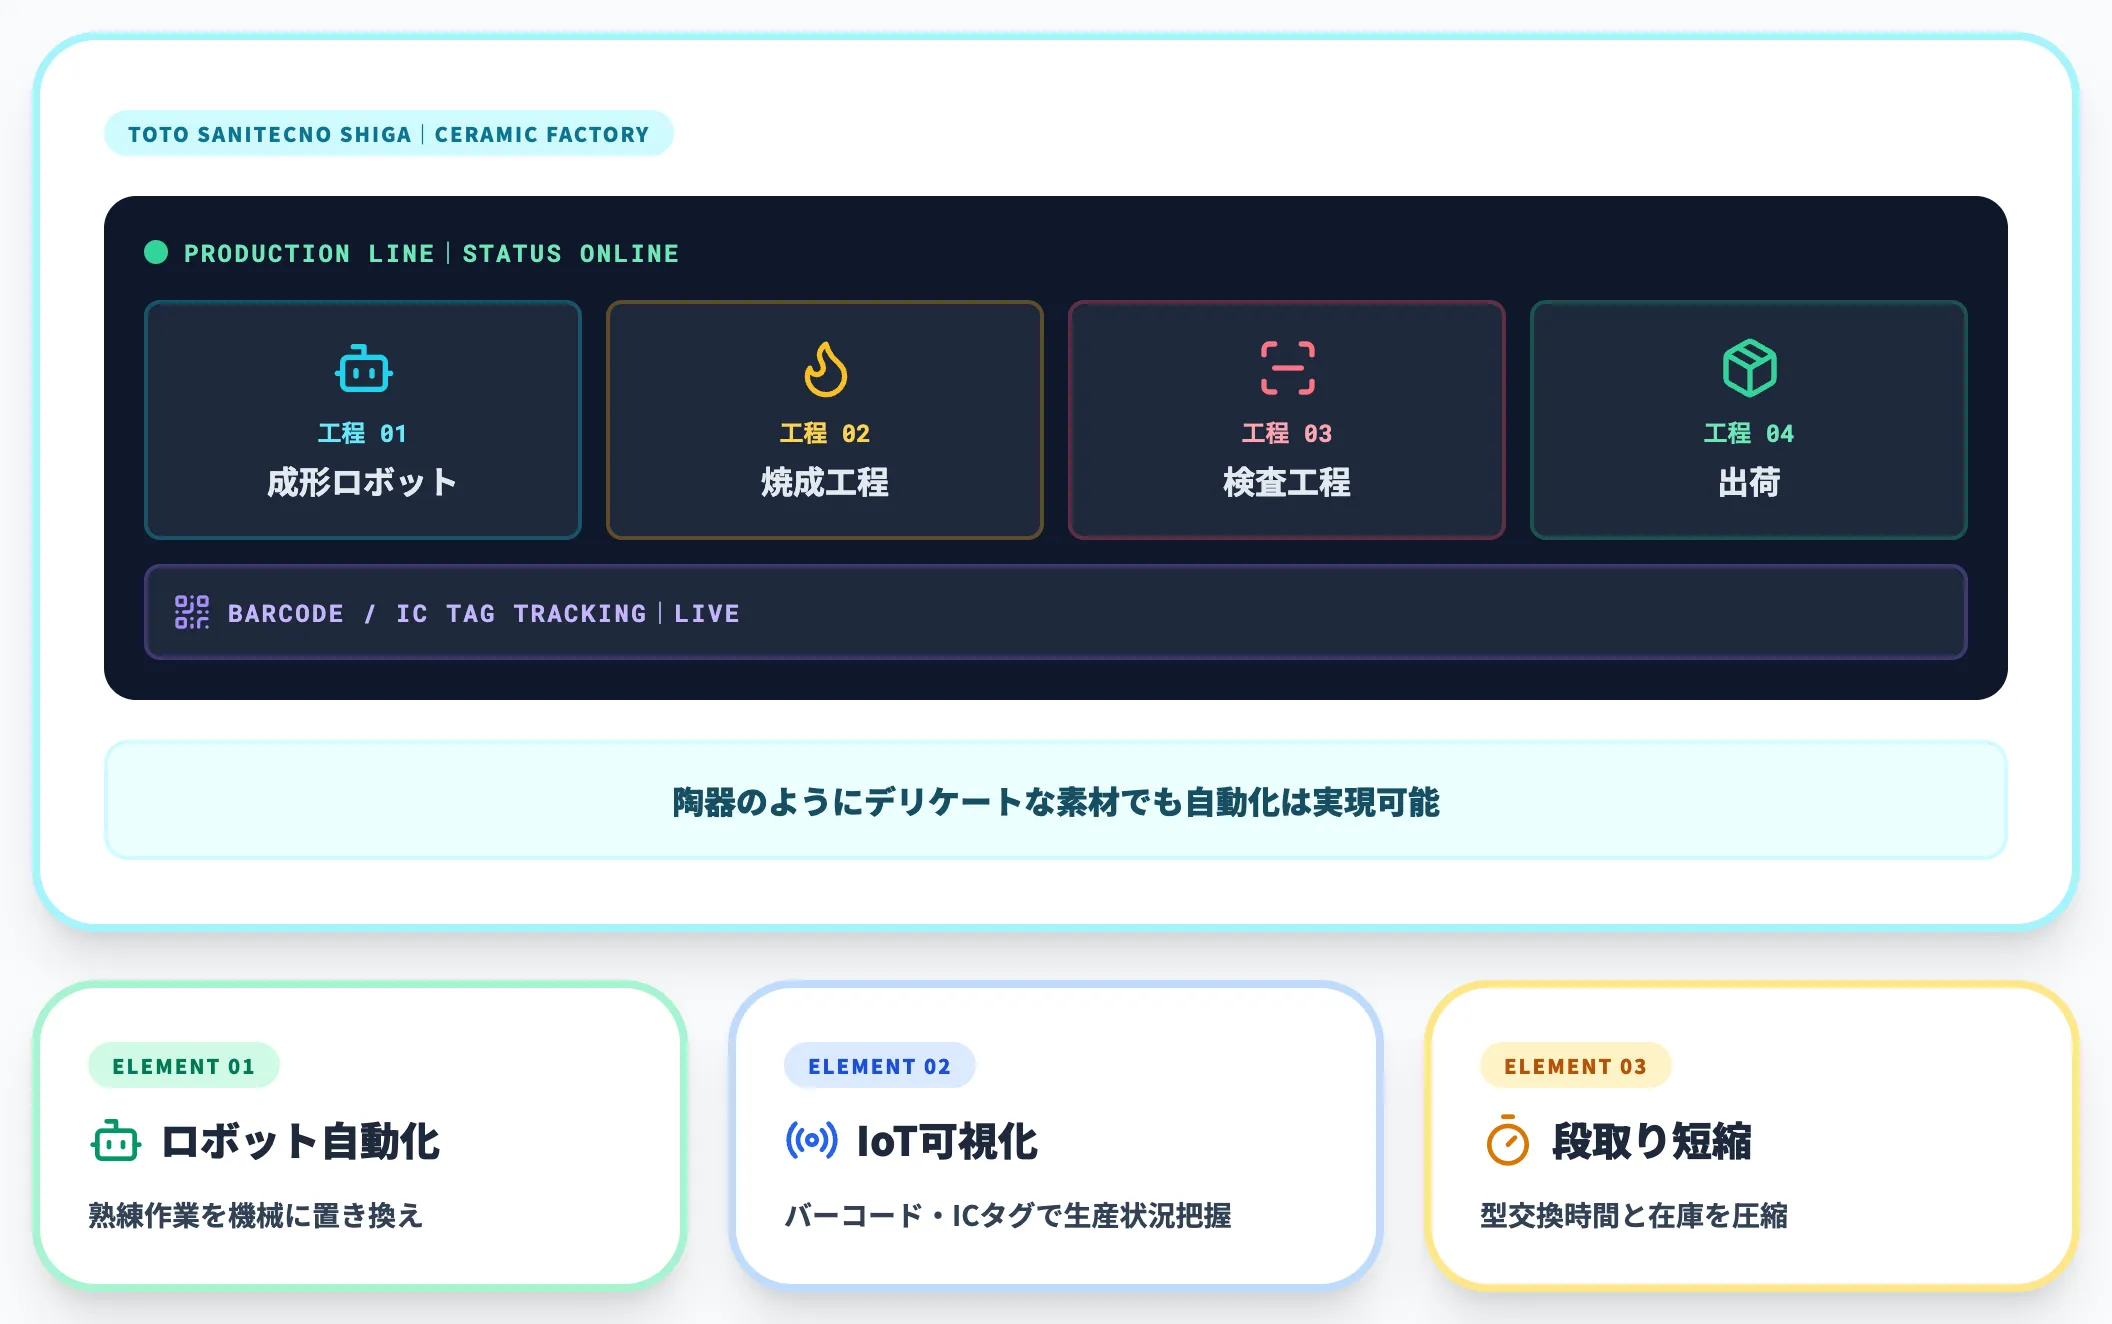Click the robot icon beside ロボット自動化

tap(117, 1141)
